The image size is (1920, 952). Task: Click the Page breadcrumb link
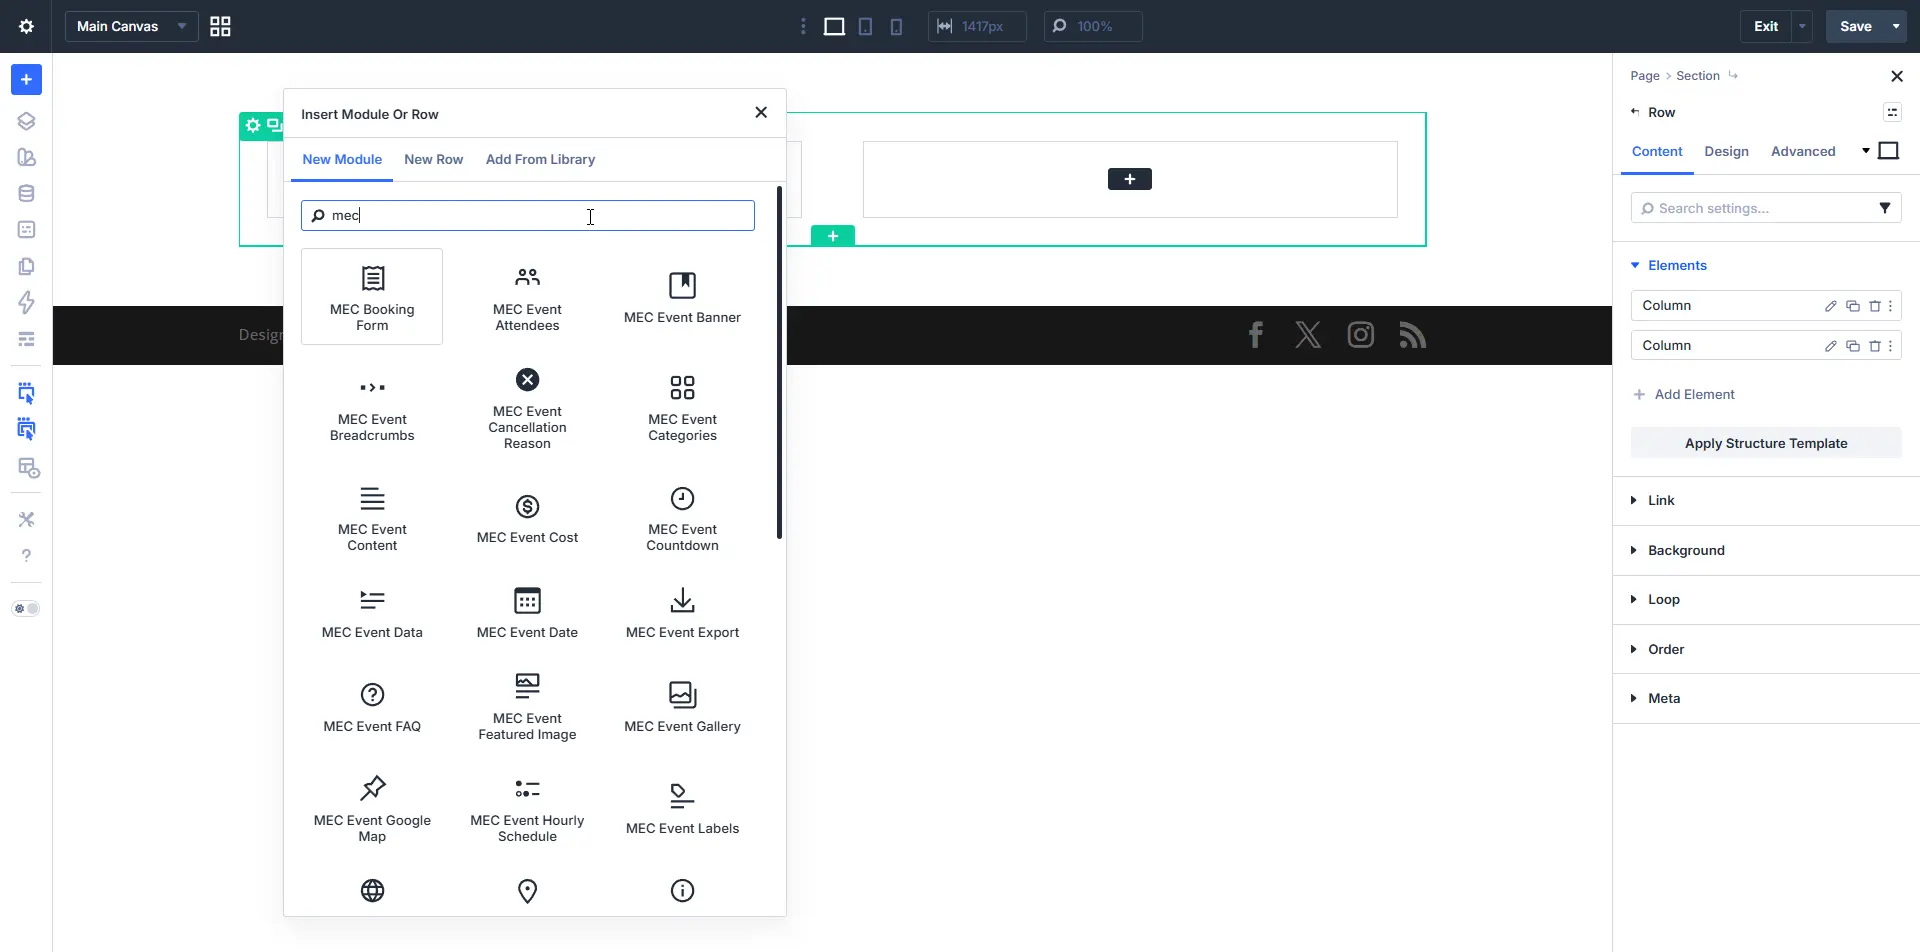click(x=1644, y=75)
